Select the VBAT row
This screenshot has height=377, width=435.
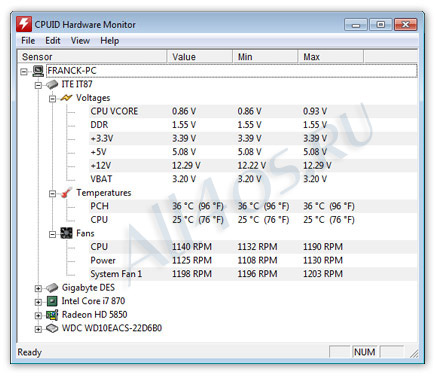(x=253, y=179)
